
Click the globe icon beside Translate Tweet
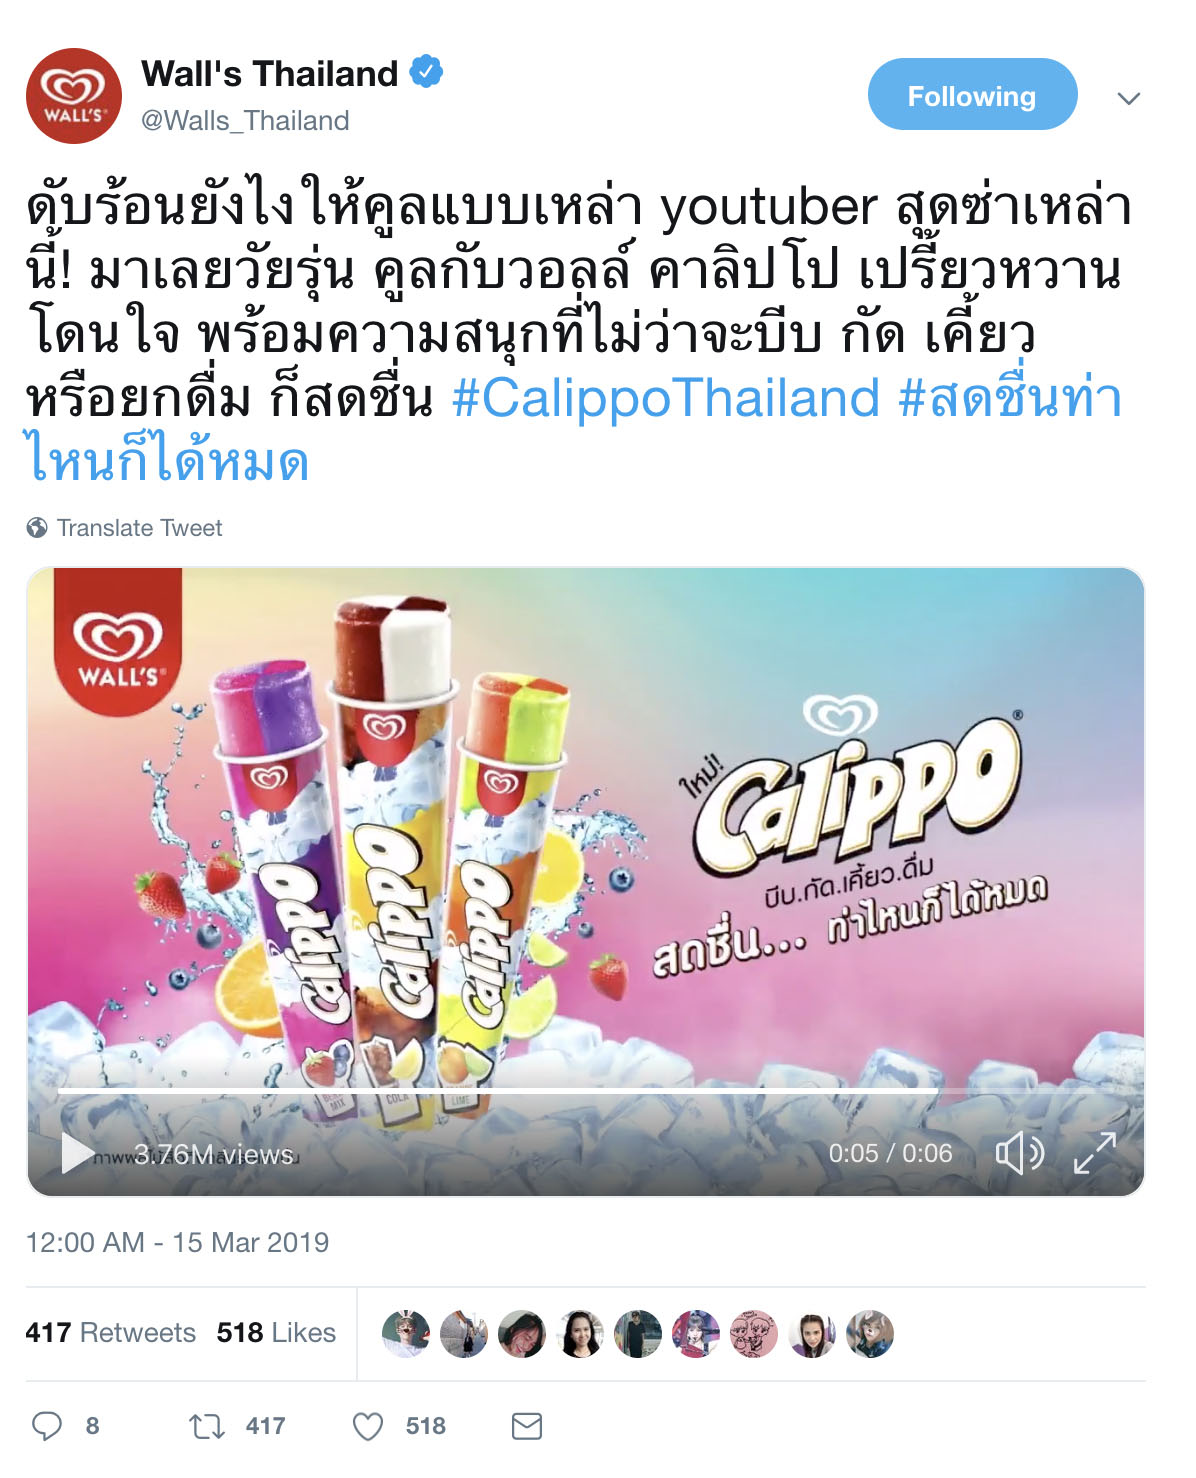pyautogui.click(x=37, y=528)
